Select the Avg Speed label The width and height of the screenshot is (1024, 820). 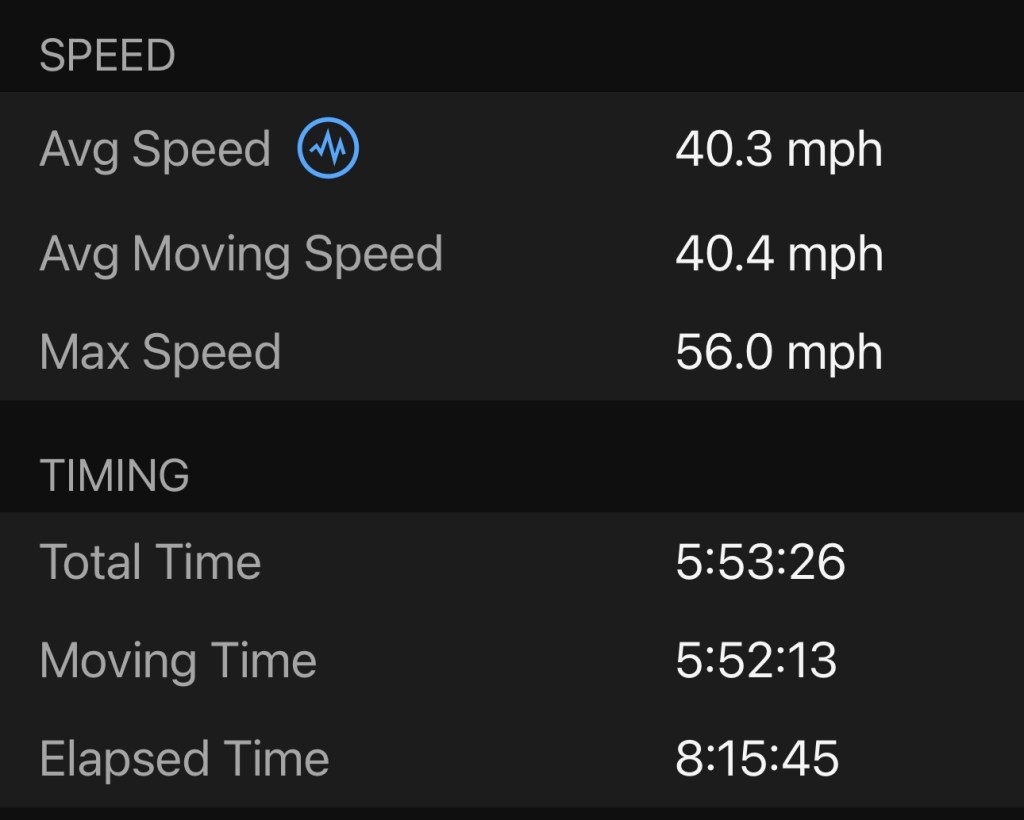(155, 150)
